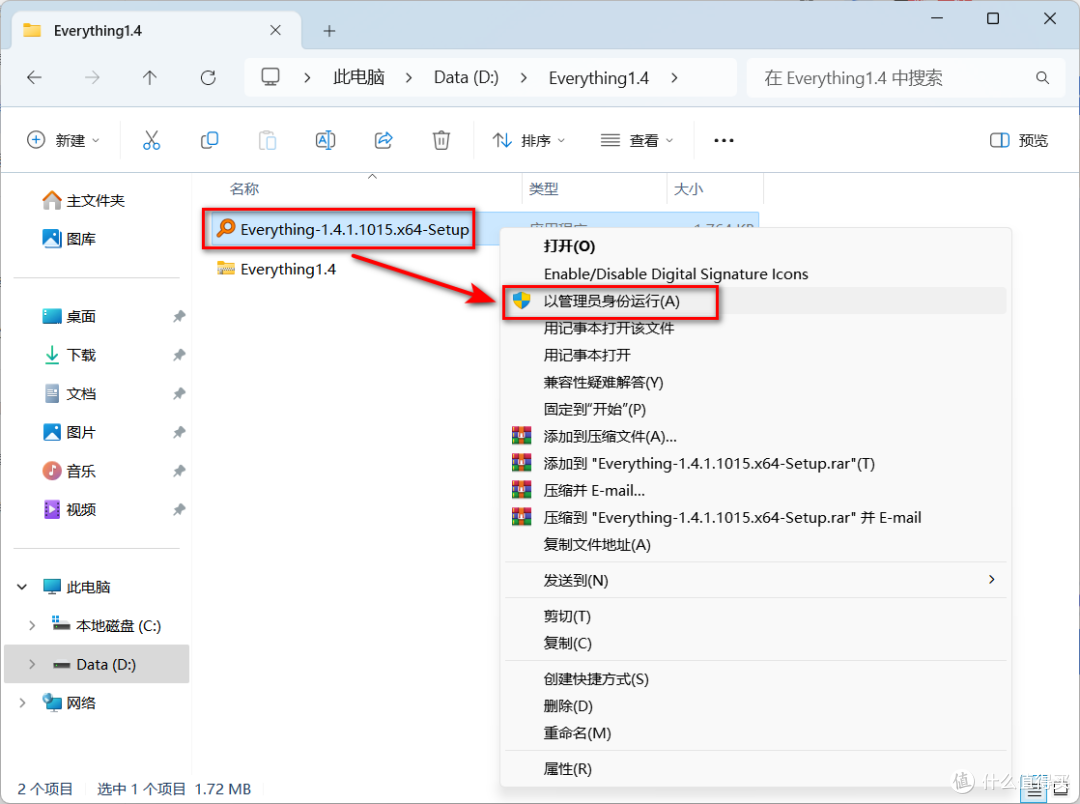Open the 发送到(N) submenu arrow

pos(992,579)
